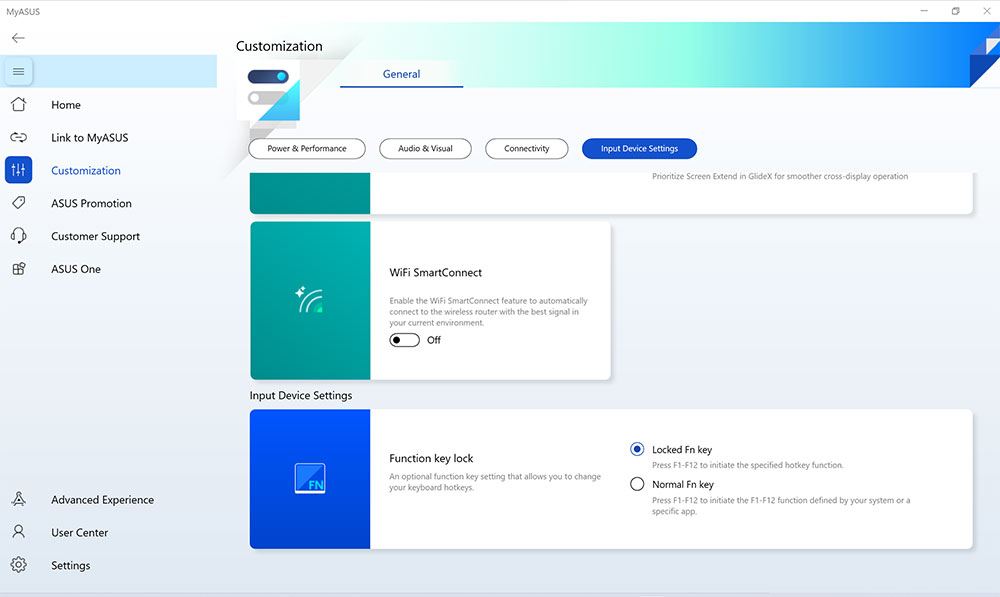Screen dimensions: 1000x597
Task: Open ASUS Promotion in the sidebar
Action: coord(91,203)
